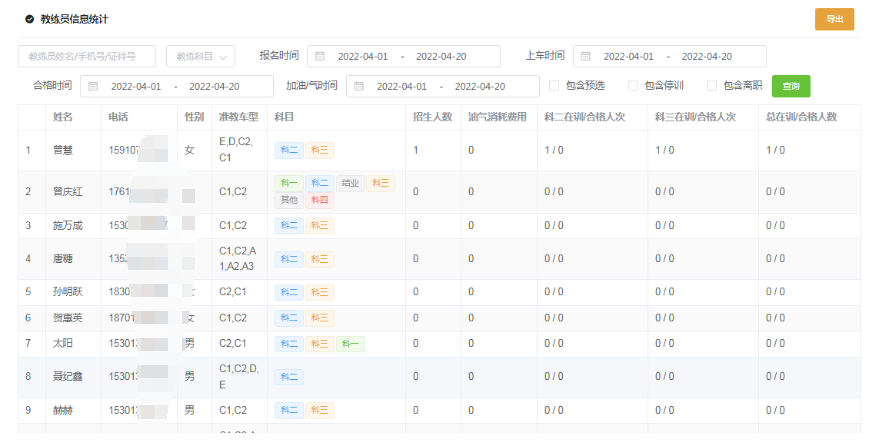876x441 pixels.
Task: Click the 招生人数 column header
Action: pos(432,117)
